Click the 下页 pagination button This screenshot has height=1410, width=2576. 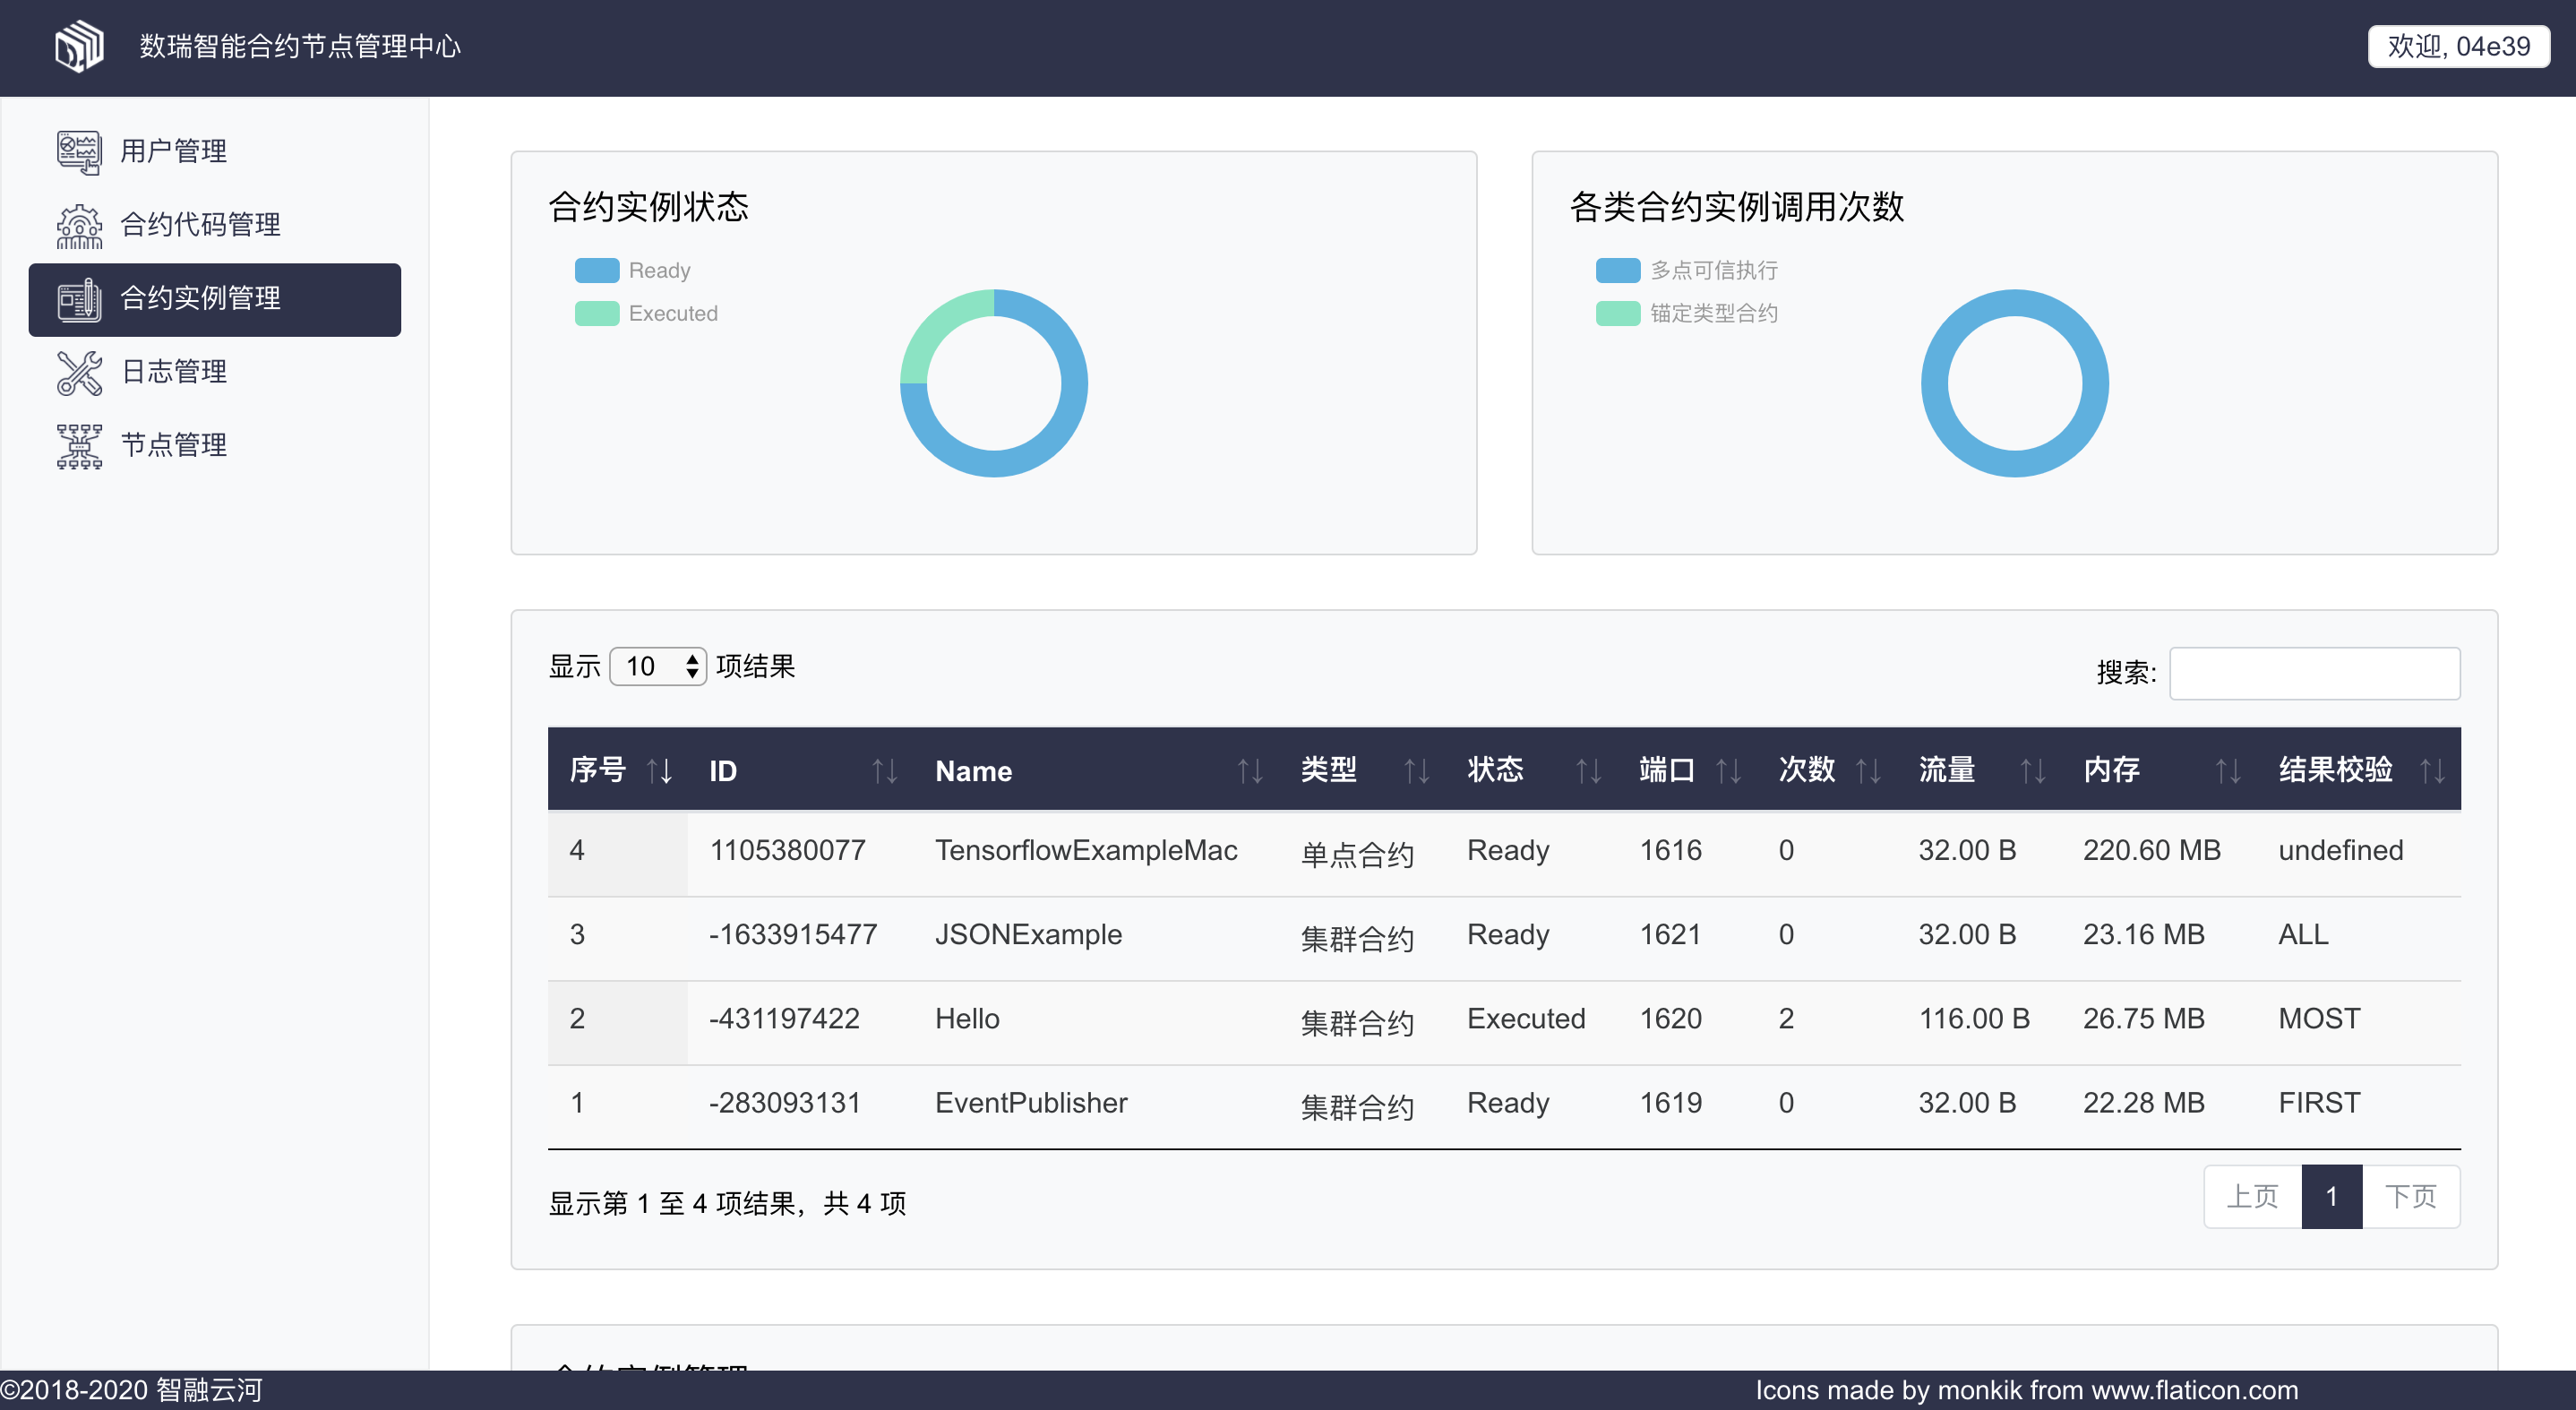(x=2410, y=1196)
